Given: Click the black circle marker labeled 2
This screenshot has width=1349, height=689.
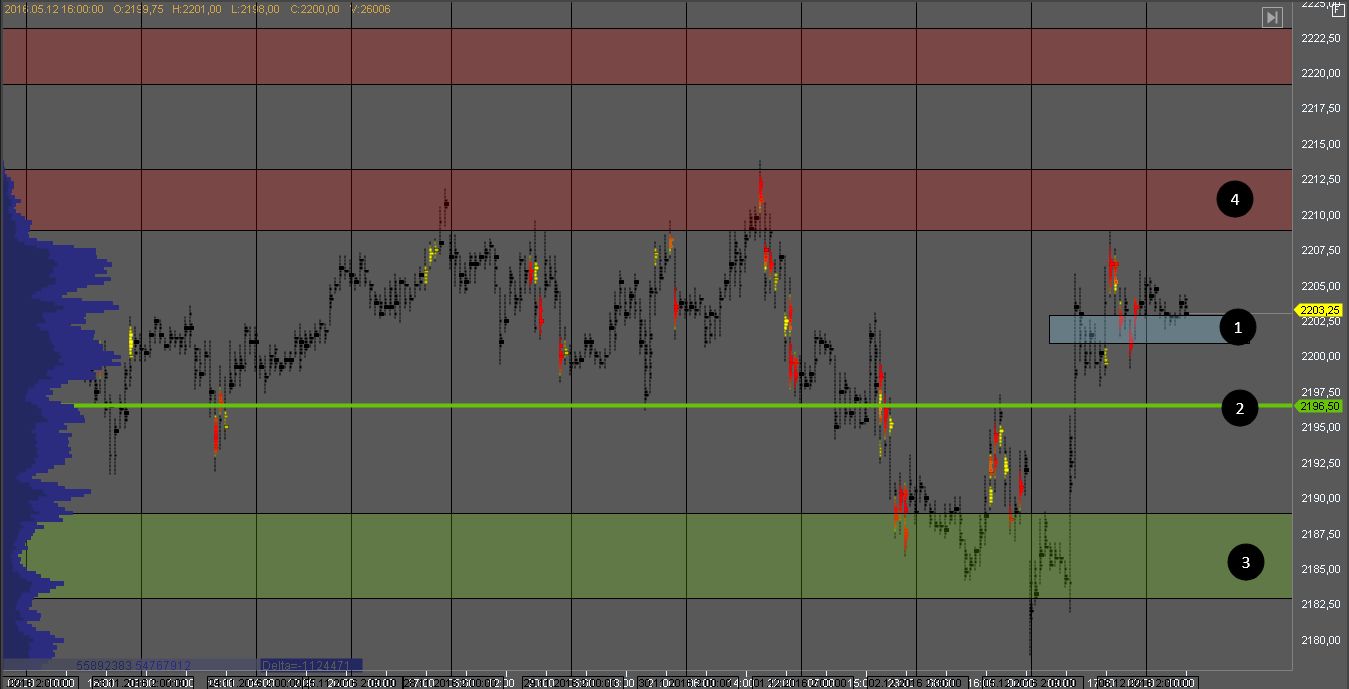Looking at the screenshot, I should click(1240, 408).
